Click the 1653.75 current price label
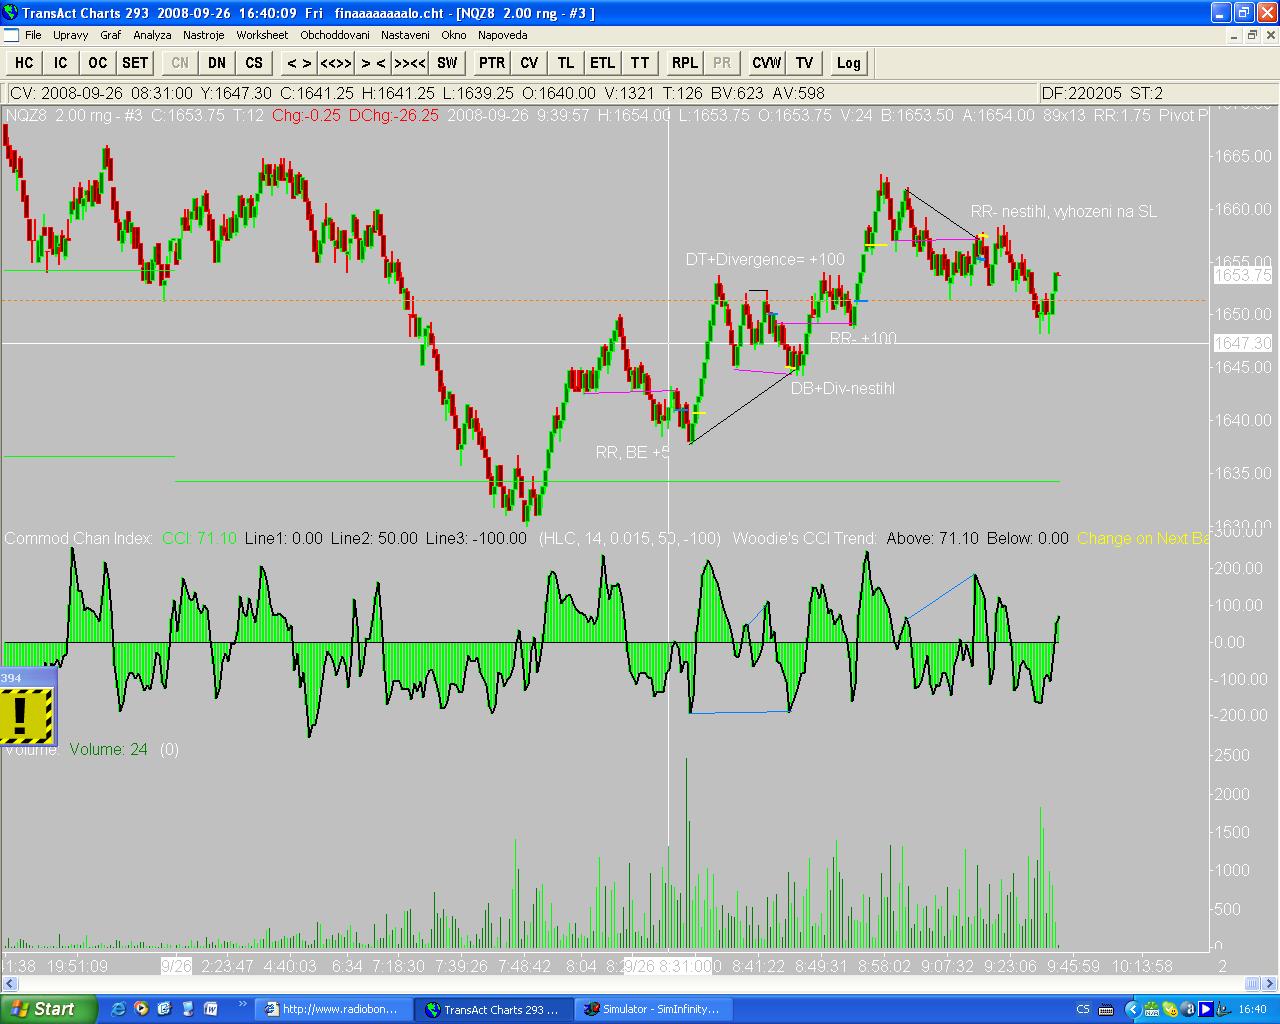Screen dimensions: 1280x1024 tap(1243, 275)
